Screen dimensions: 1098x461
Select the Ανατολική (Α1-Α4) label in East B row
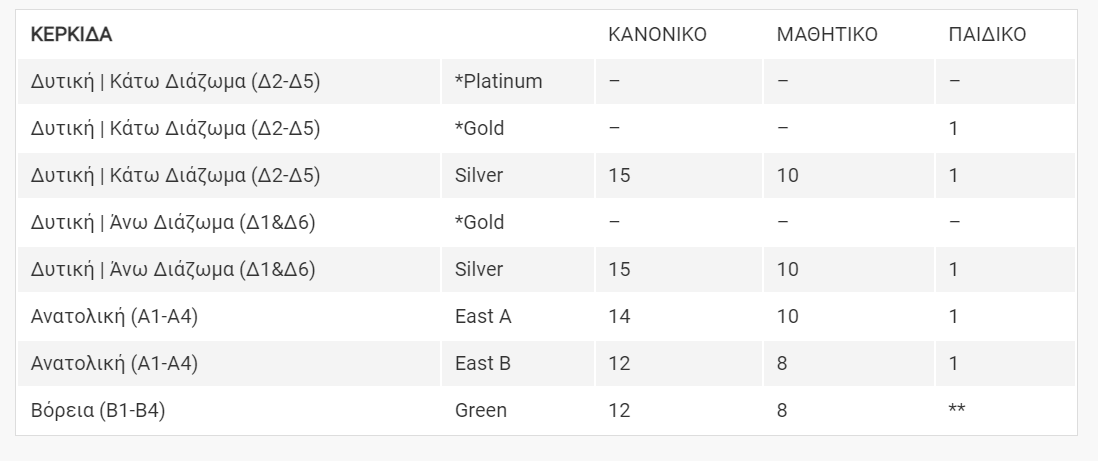(x=114, y=364)
